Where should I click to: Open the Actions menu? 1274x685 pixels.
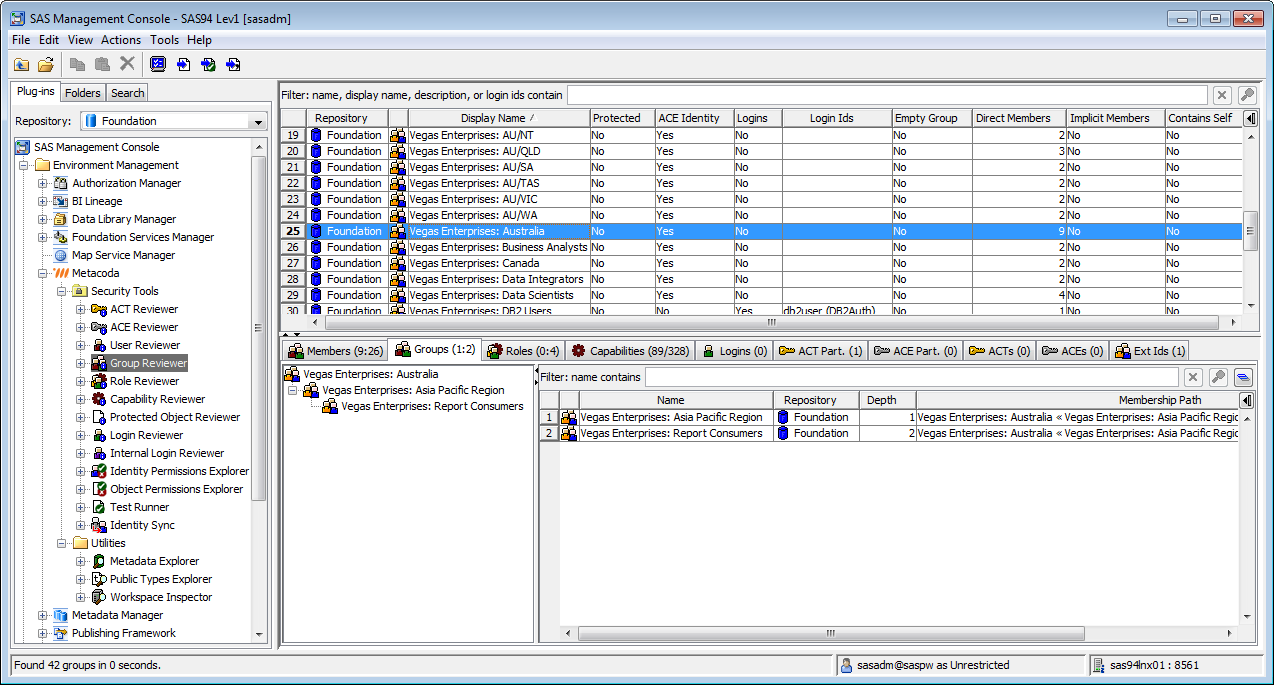point(121,40)
